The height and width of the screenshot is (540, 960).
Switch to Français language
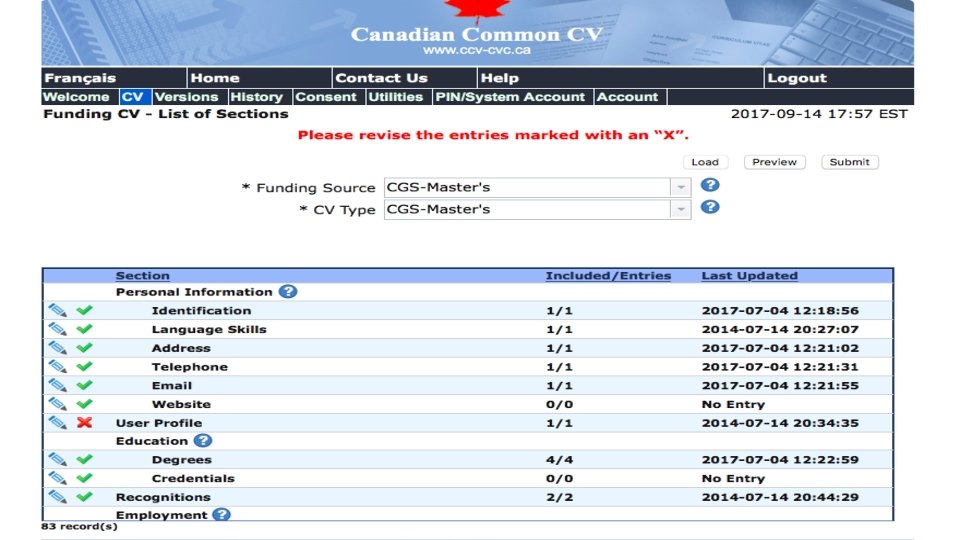80,78
